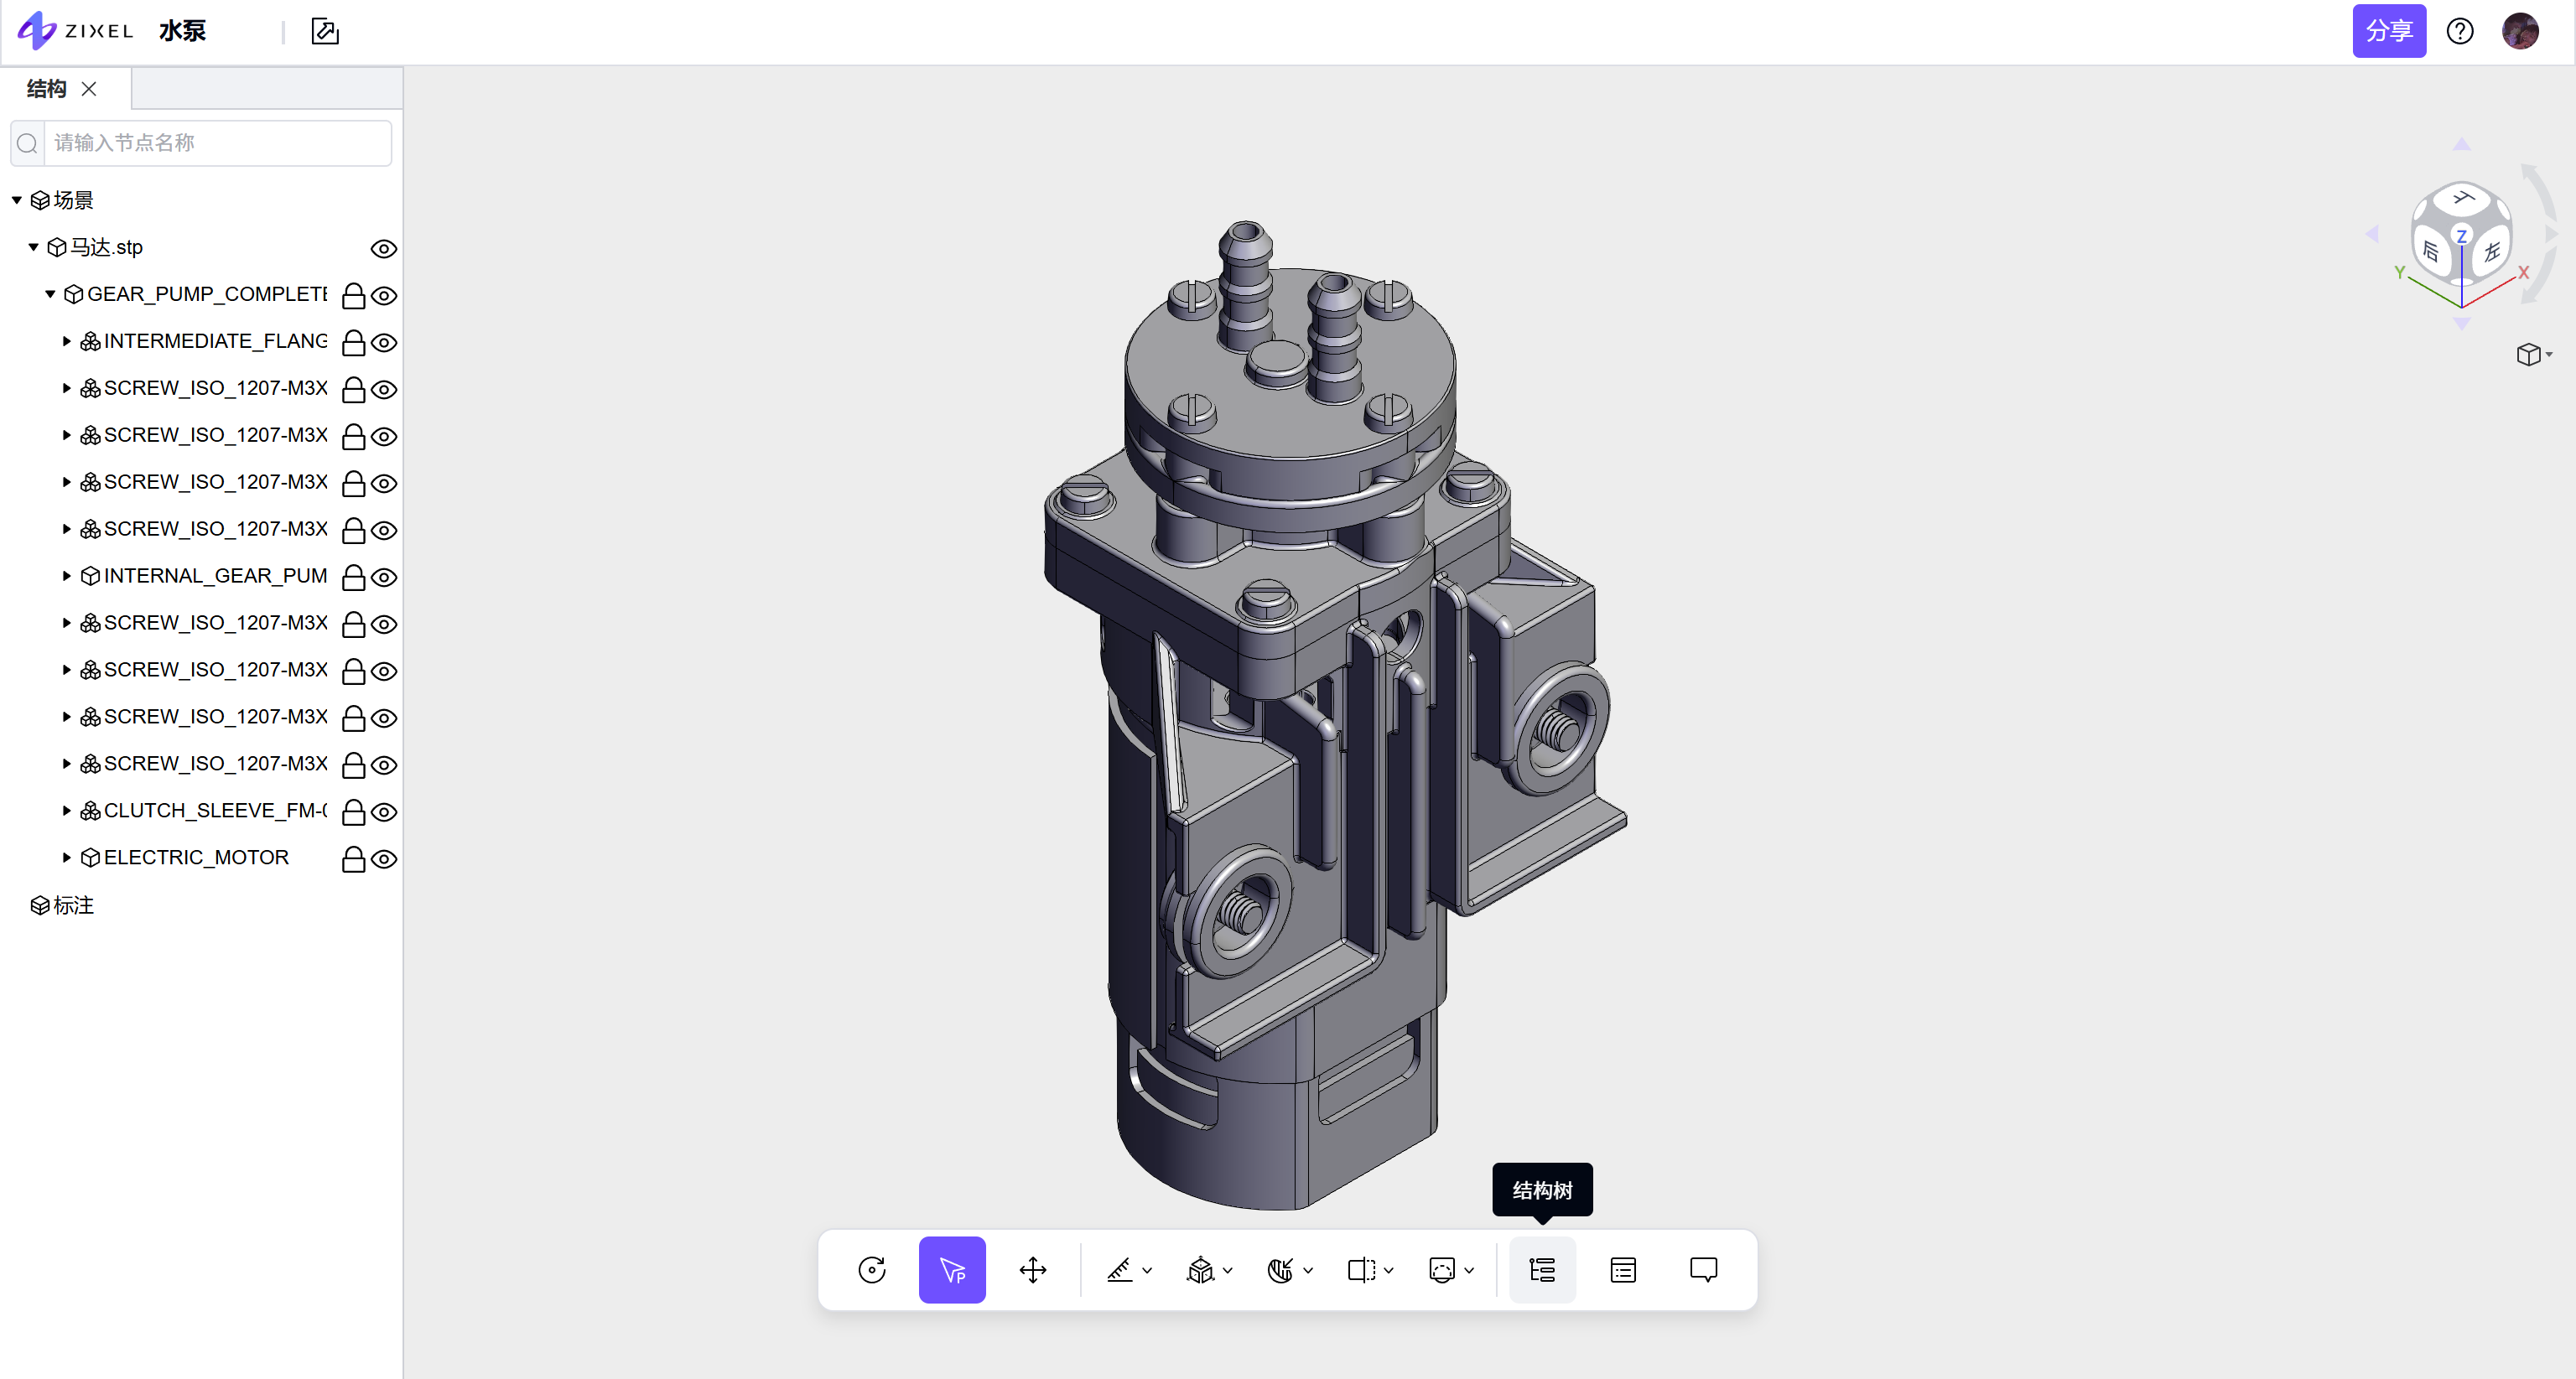2576x1379 pixels.
Task: Hide the GEAR_PUMP_COMPLETE assembly
Action: click(384, 296)
